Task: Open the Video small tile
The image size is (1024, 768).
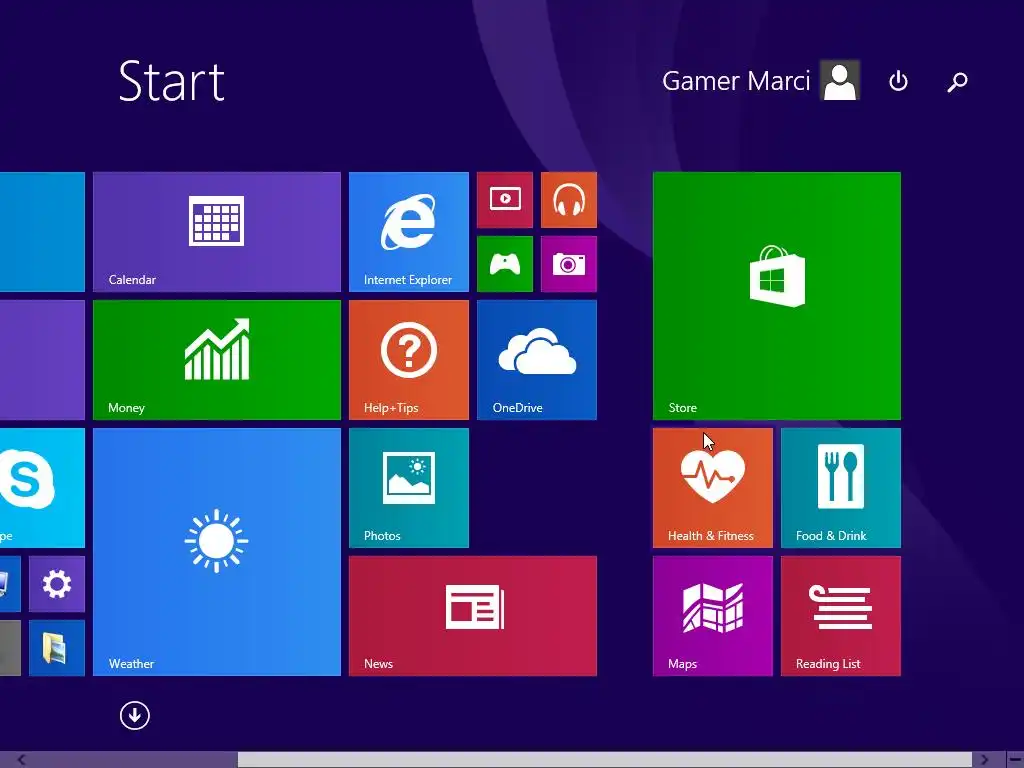Action: pos(505,200)
